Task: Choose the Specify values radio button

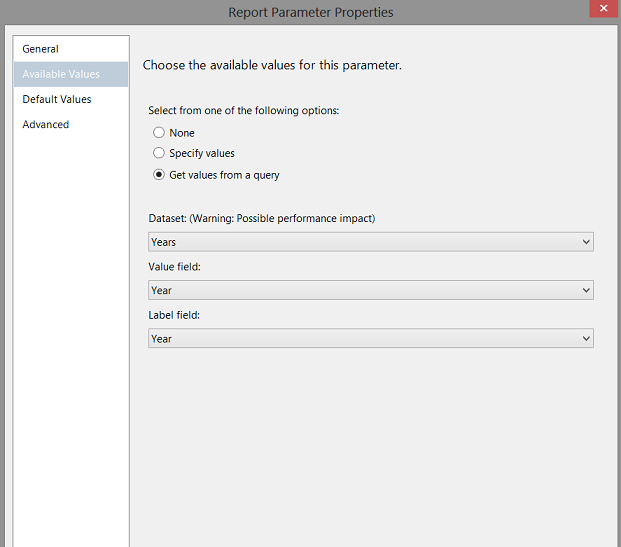Action: click(x=159, y=153)
